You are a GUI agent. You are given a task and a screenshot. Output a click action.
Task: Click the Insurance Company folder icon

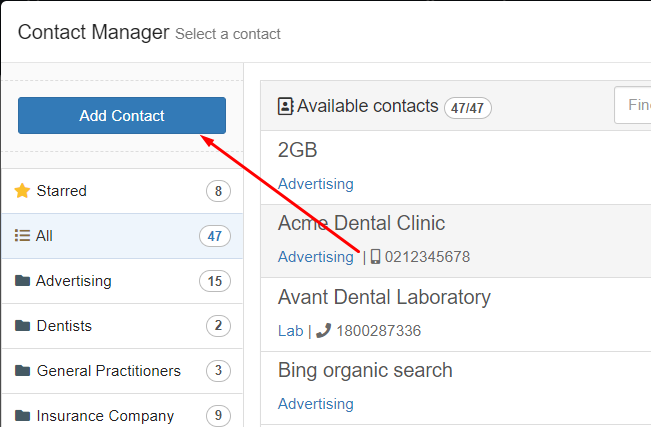point(22,415)
